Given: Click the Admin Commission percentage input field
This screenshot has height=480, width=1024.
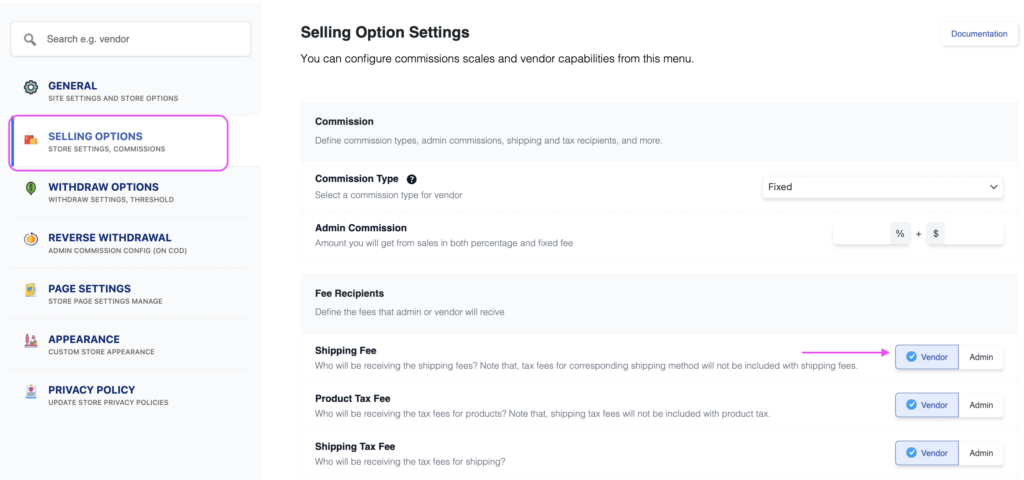Looking at the screenshot, I should [x=862, y=234].
